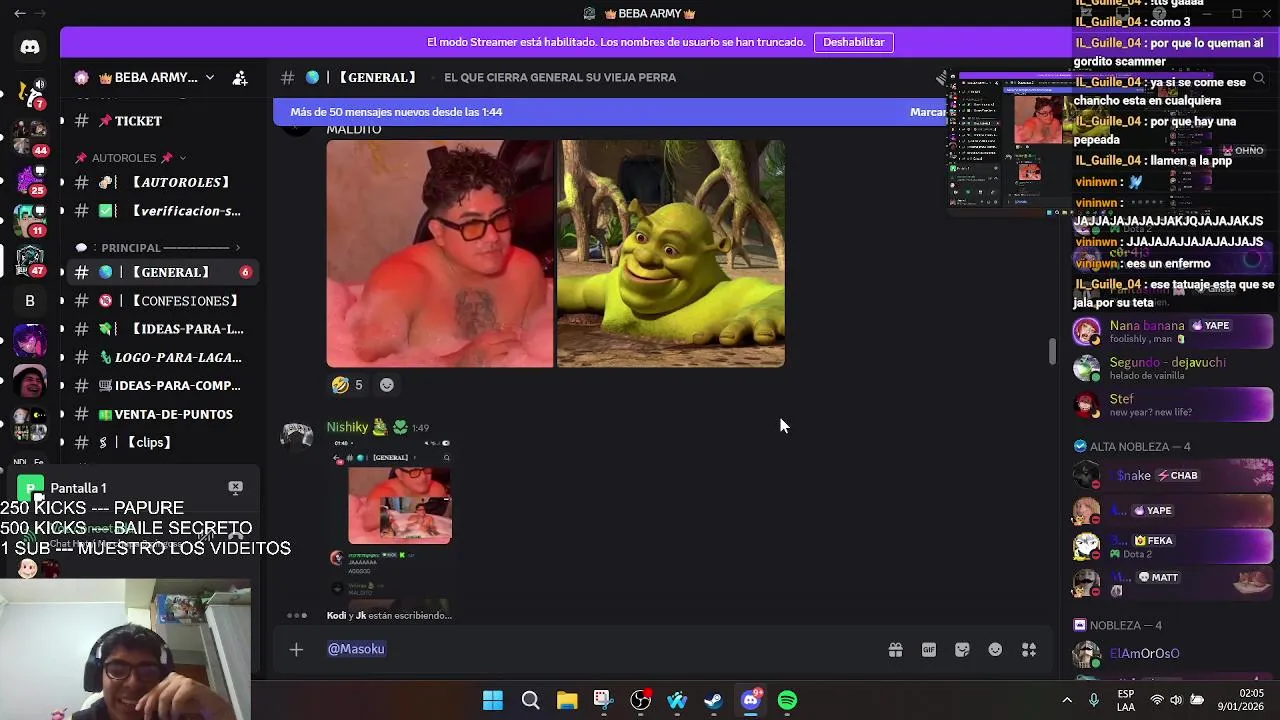Click Nishiky's username in chat

point(347,427)
